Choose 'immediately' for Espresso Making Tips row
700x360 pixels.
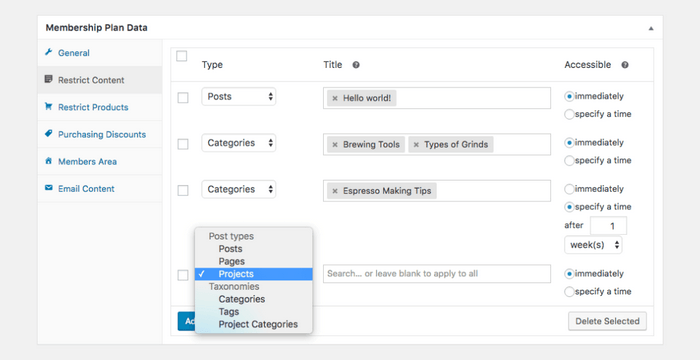(x=569, y=189)
